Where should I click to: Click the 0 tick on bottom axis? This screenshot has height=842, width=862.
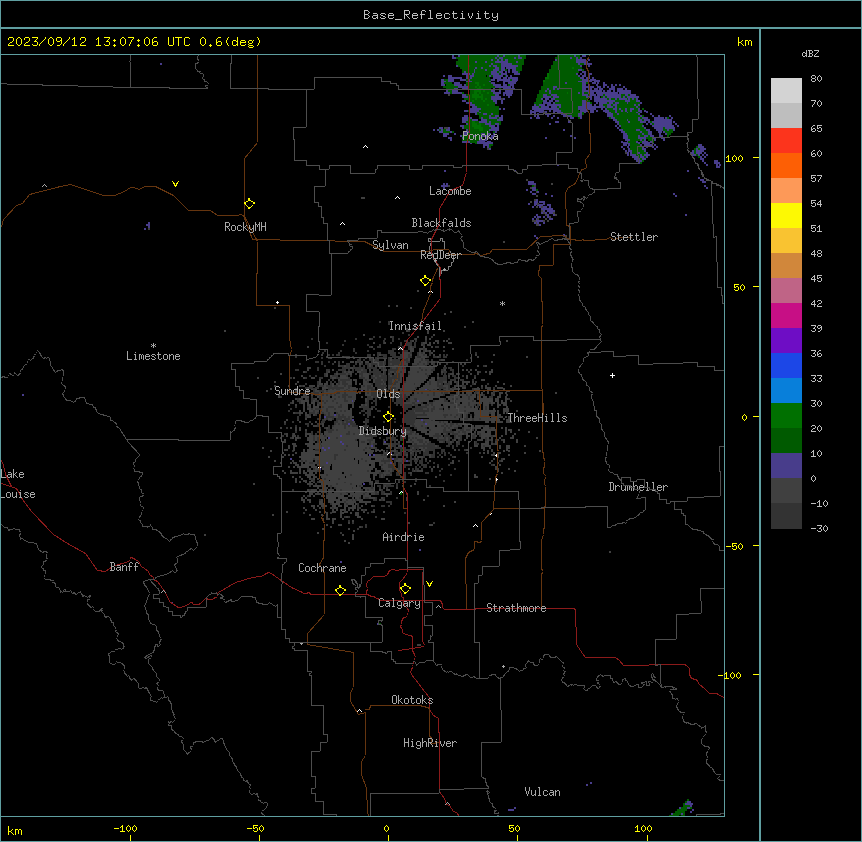click(x=386, y=828)
